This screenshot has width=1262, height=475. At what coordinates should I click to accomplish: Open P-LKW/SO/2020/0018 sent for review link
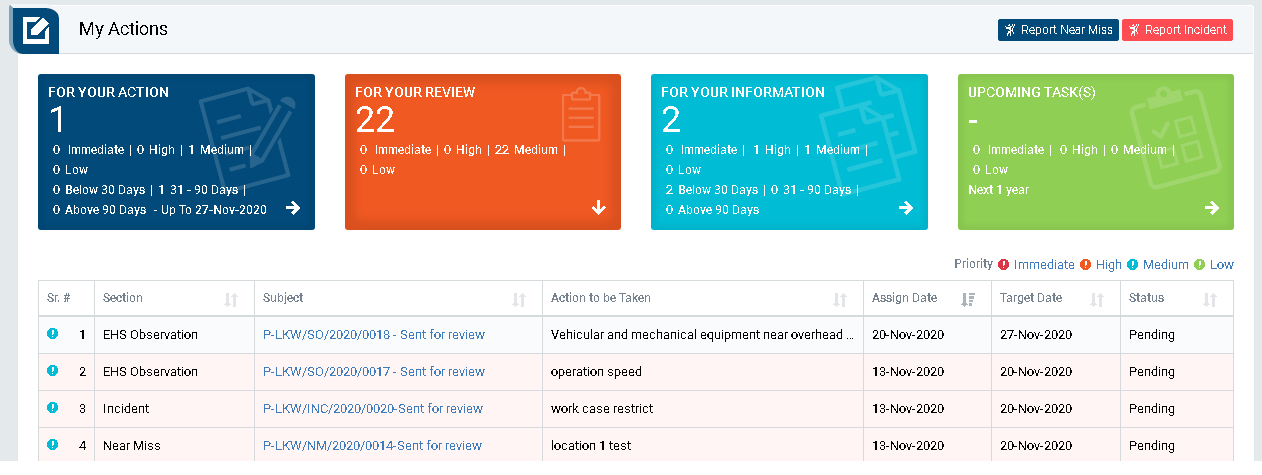pyautogui.click(x=373, y=335)
